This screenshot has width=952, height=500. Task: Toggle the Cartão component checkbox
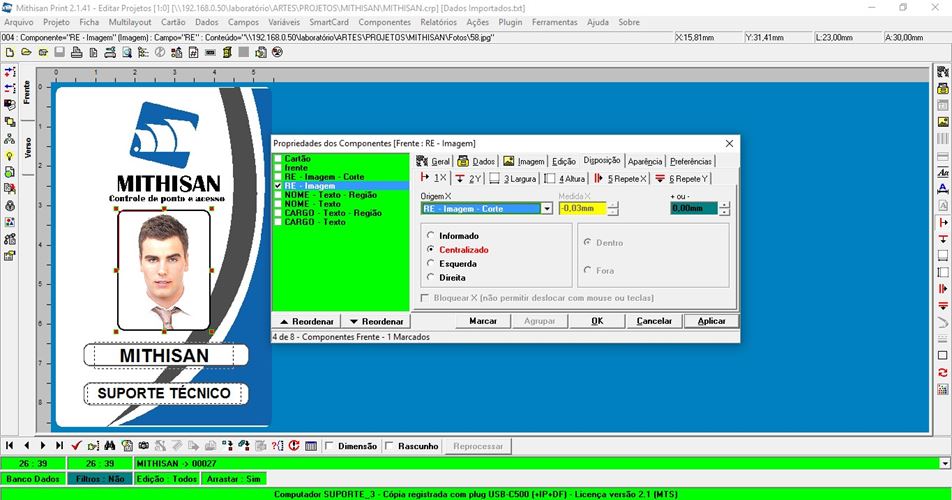278,159
